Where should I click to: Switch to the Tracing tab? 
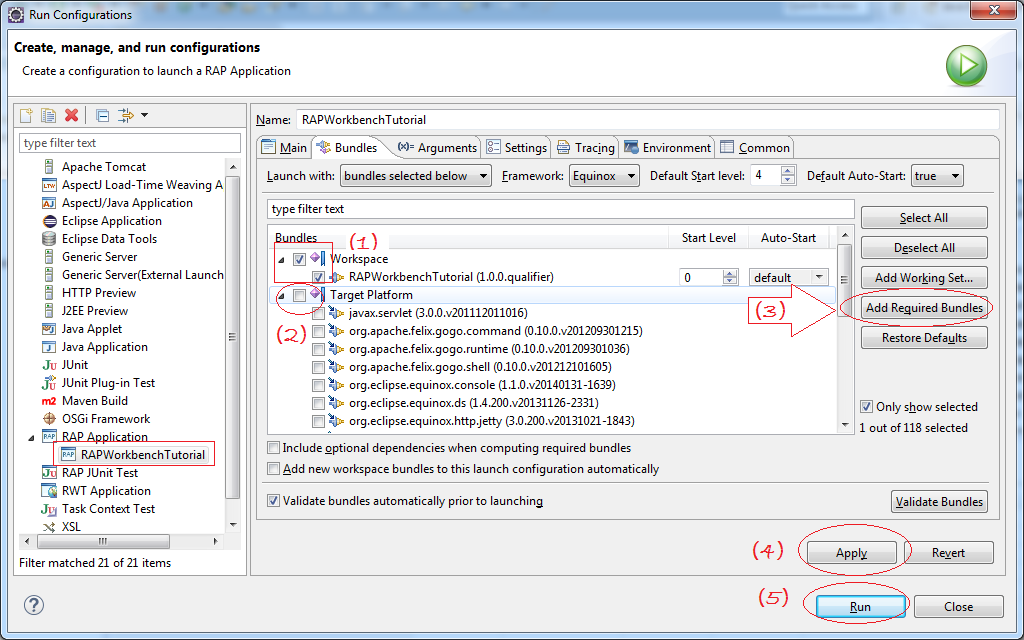(586, 148)
